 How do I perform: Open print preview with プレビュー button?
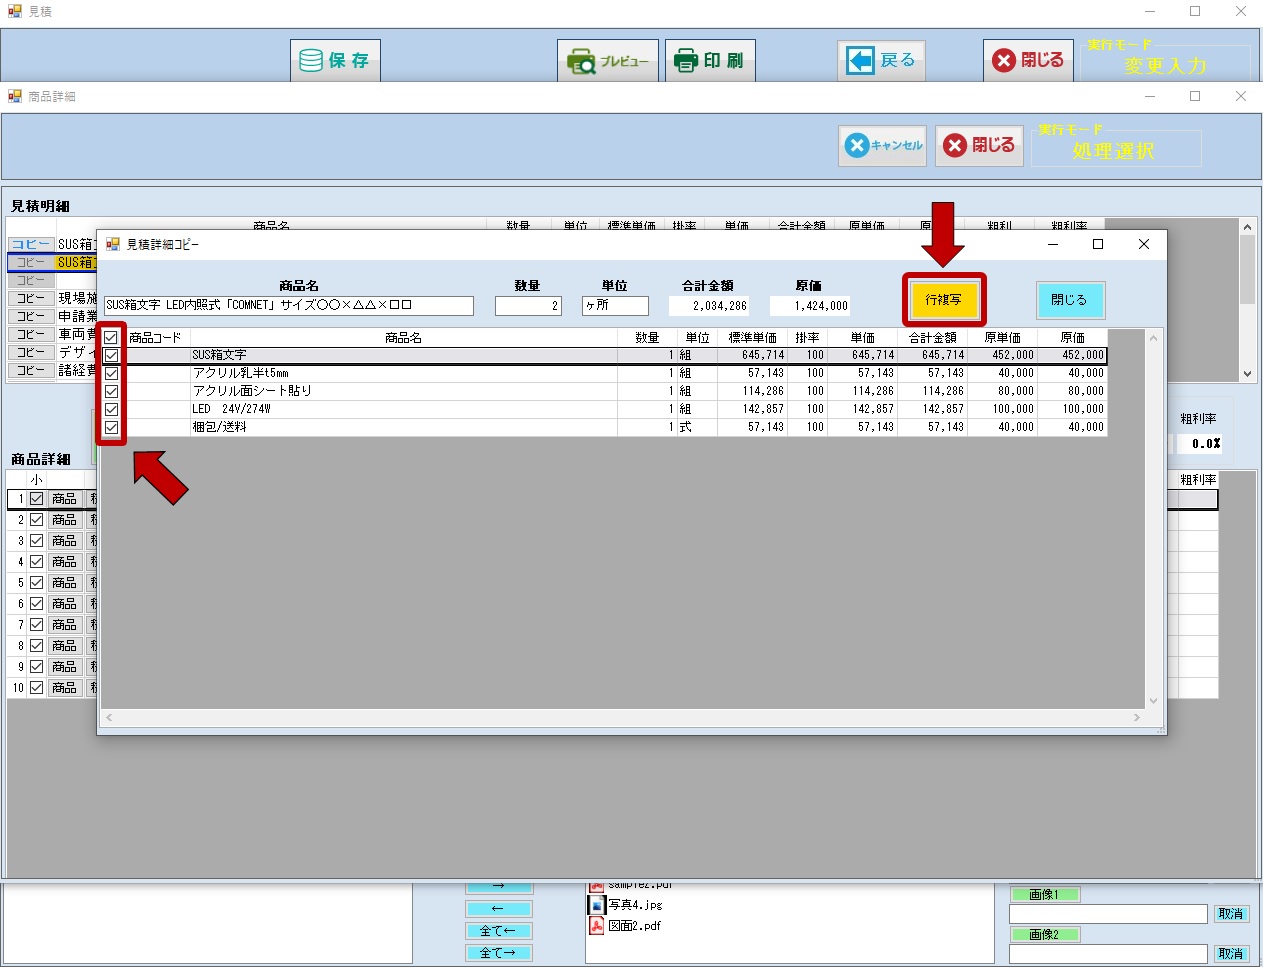(608, 61)
